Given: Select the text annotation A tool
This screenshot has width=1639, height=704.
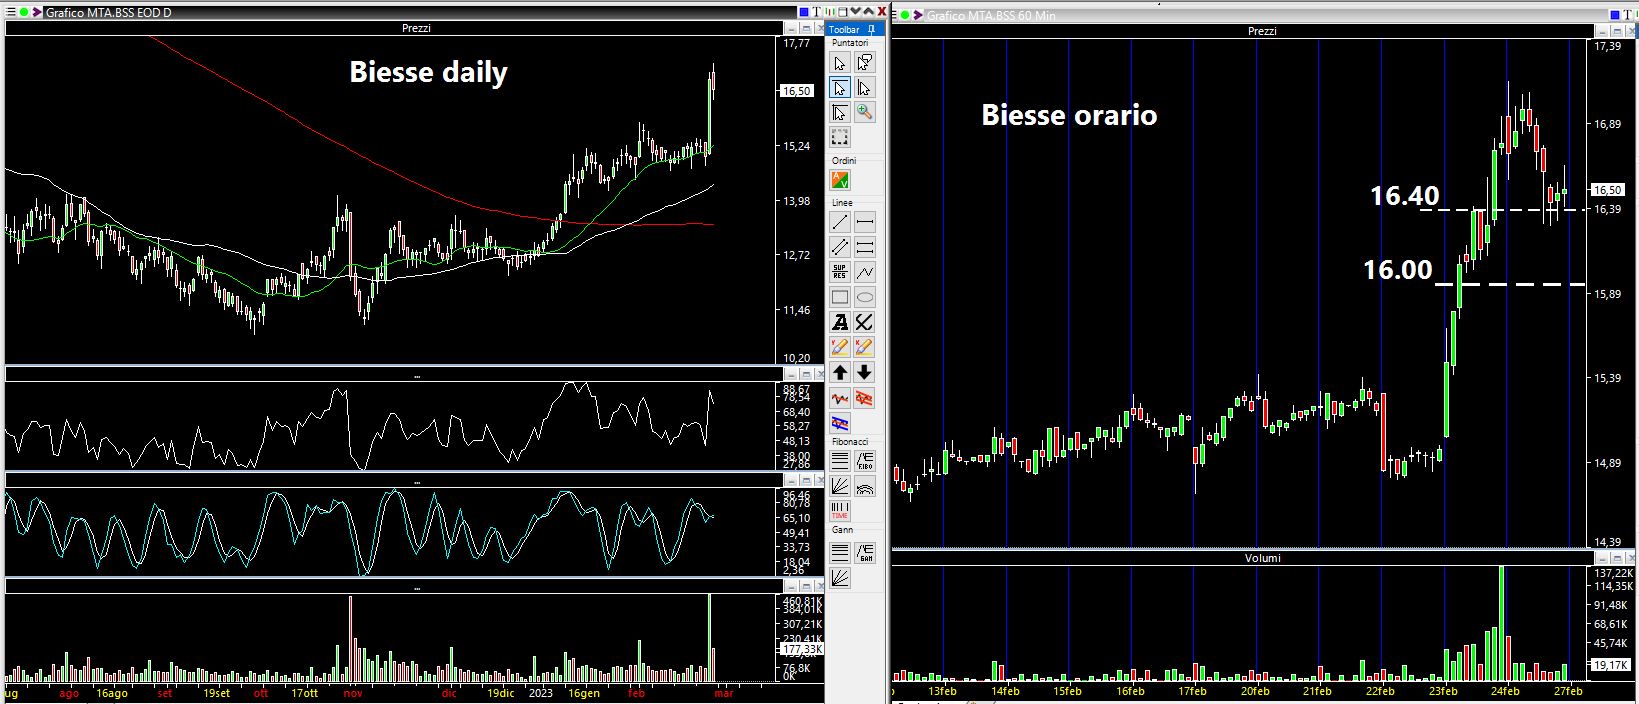Looking at the screenshot, I should tap(840, 322).
